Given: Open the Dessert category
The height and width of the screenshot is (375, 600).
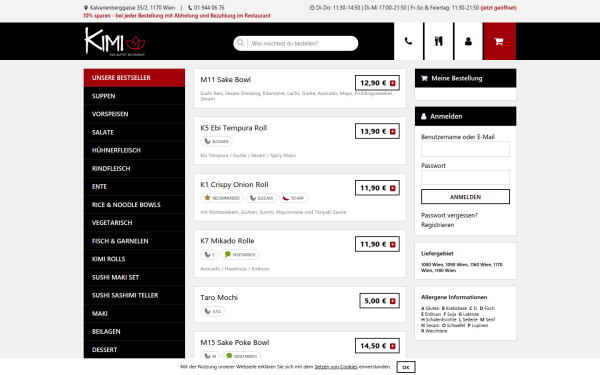Looking at the screenshot, I should (x=134, y=350).
